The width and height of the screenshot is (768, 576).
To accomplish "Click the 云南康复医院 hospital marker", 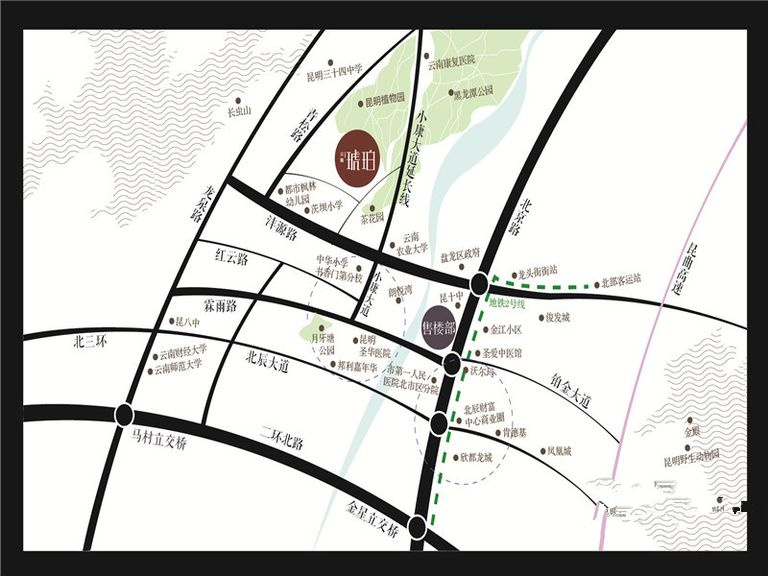I will pyautogui.click(x=425, y=56).
